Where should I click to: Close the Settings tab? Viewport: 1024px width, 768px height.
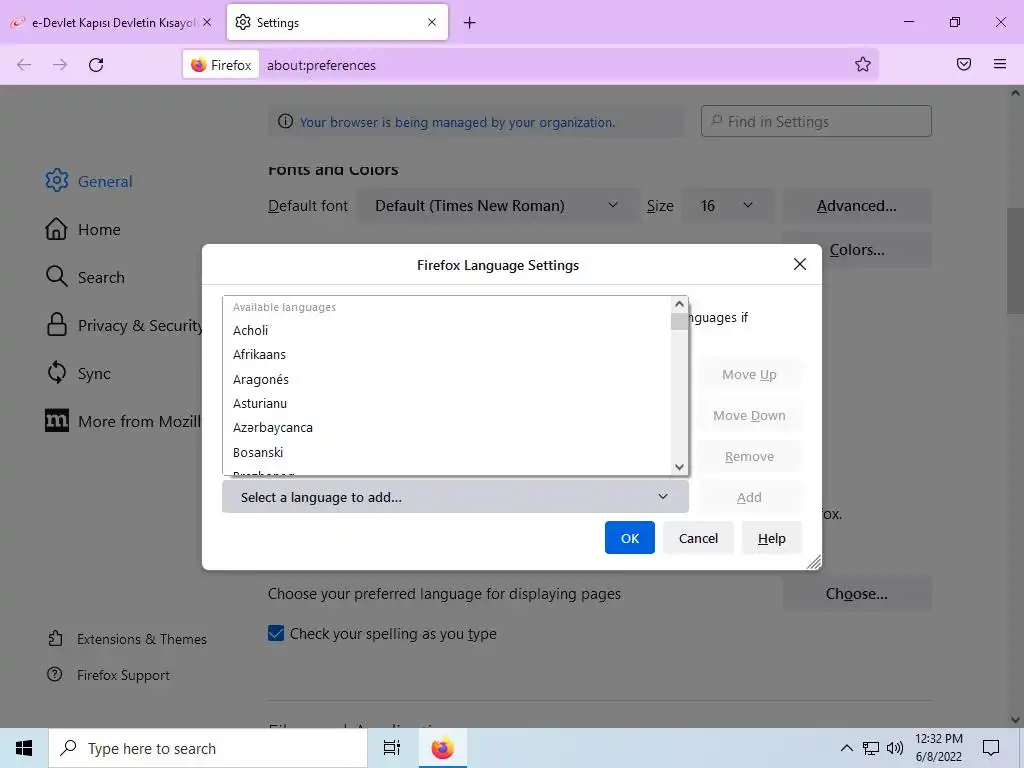(x=432, y=22)
